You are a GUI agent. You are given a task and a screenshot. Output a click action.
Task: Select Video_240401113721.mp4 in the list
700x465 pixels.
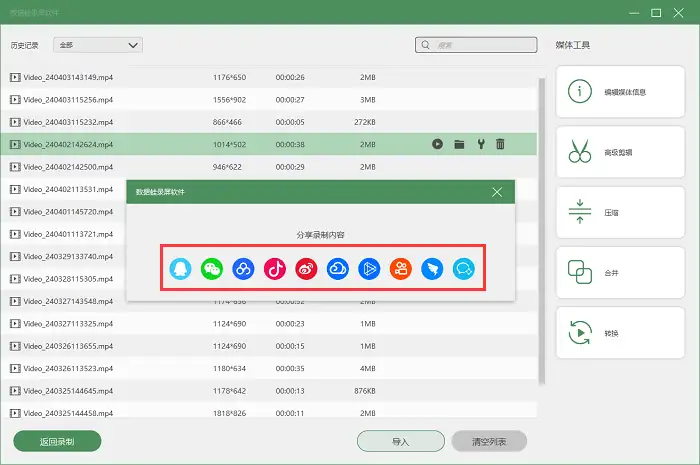point(63,234)
